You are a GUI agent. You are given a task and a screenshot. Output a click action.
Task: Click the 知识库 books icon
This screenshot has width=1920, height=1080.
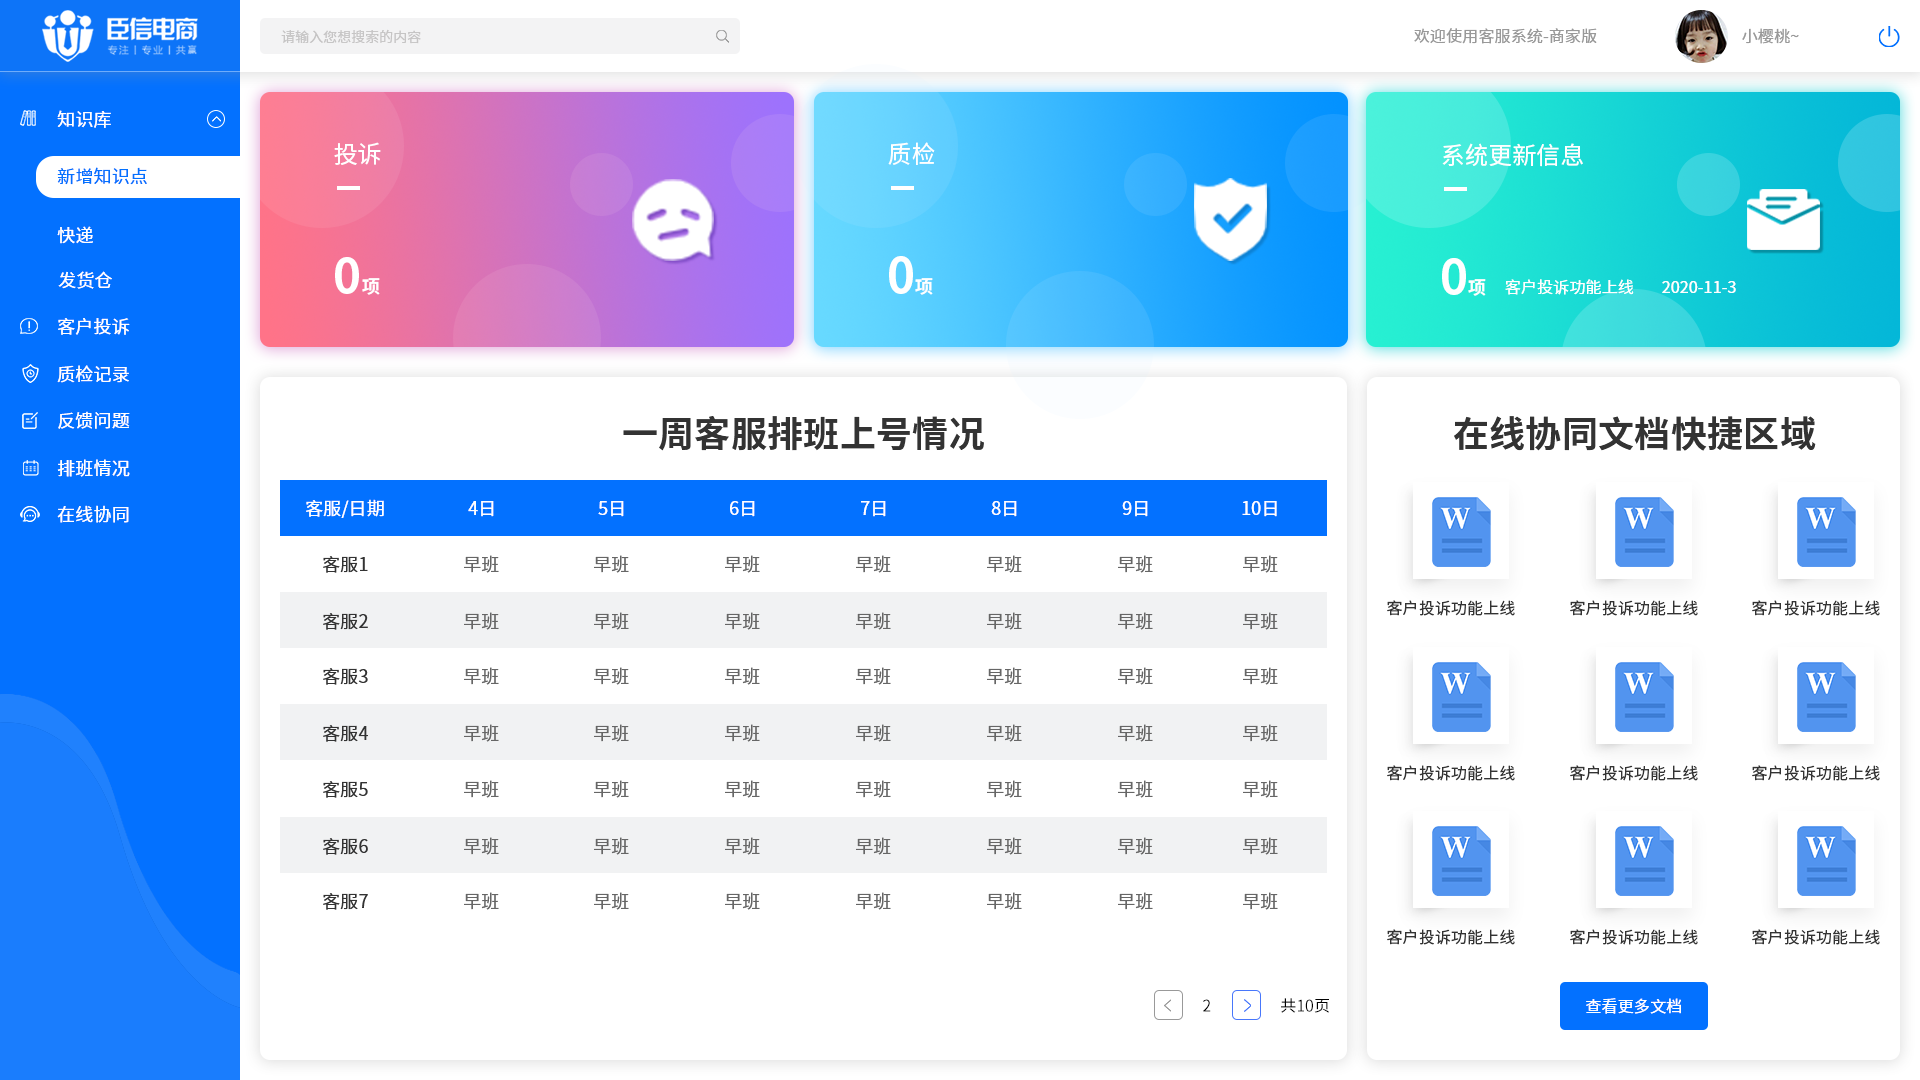(29, 119)
